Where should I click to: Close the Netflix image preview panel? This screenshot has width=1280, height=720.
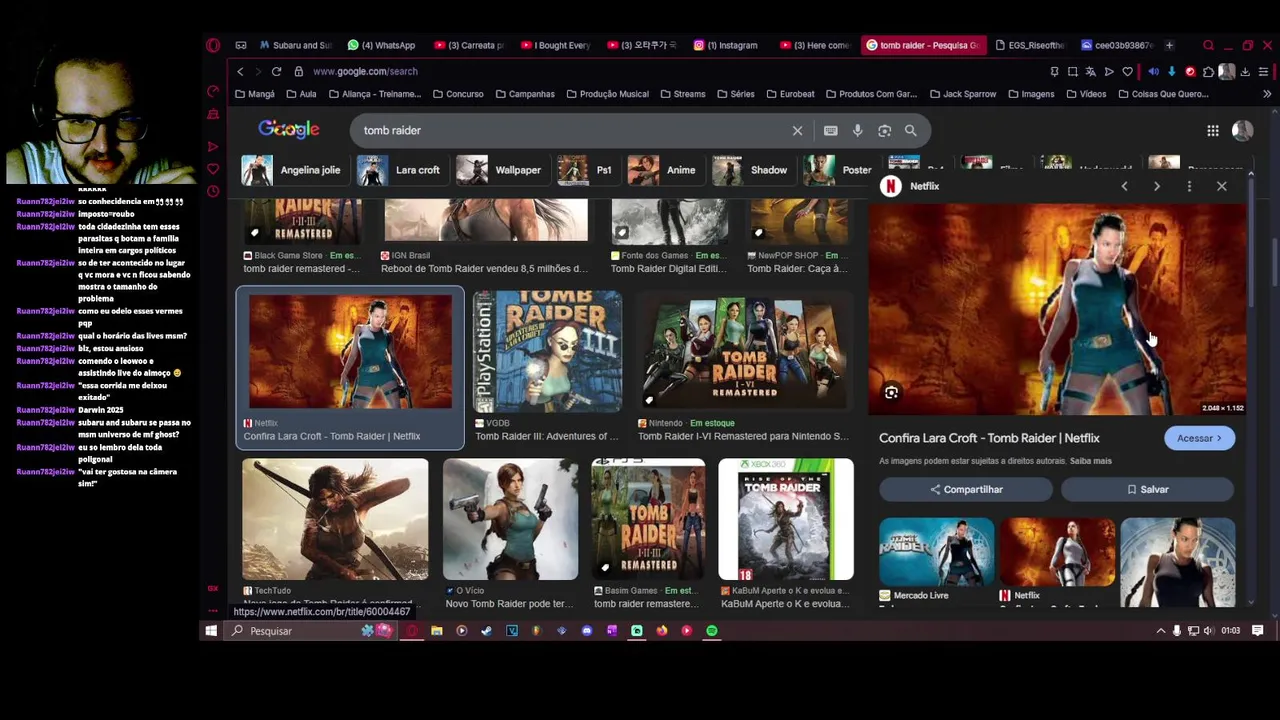click(x=1221, y=186)
